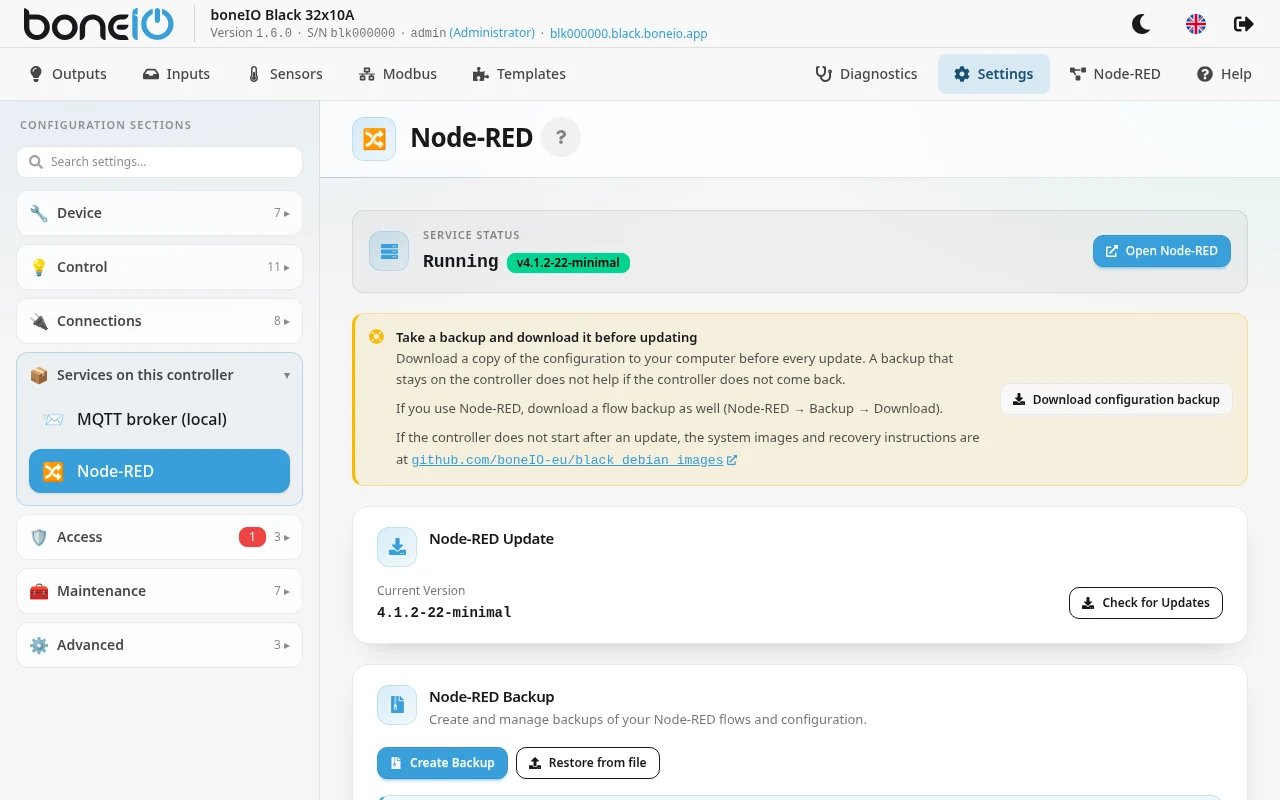Image resolution: width=1280 pixels, height=800 pixels.
Task: Open Node-RED tab in top navigation
Action: (x=1115, y=74)
